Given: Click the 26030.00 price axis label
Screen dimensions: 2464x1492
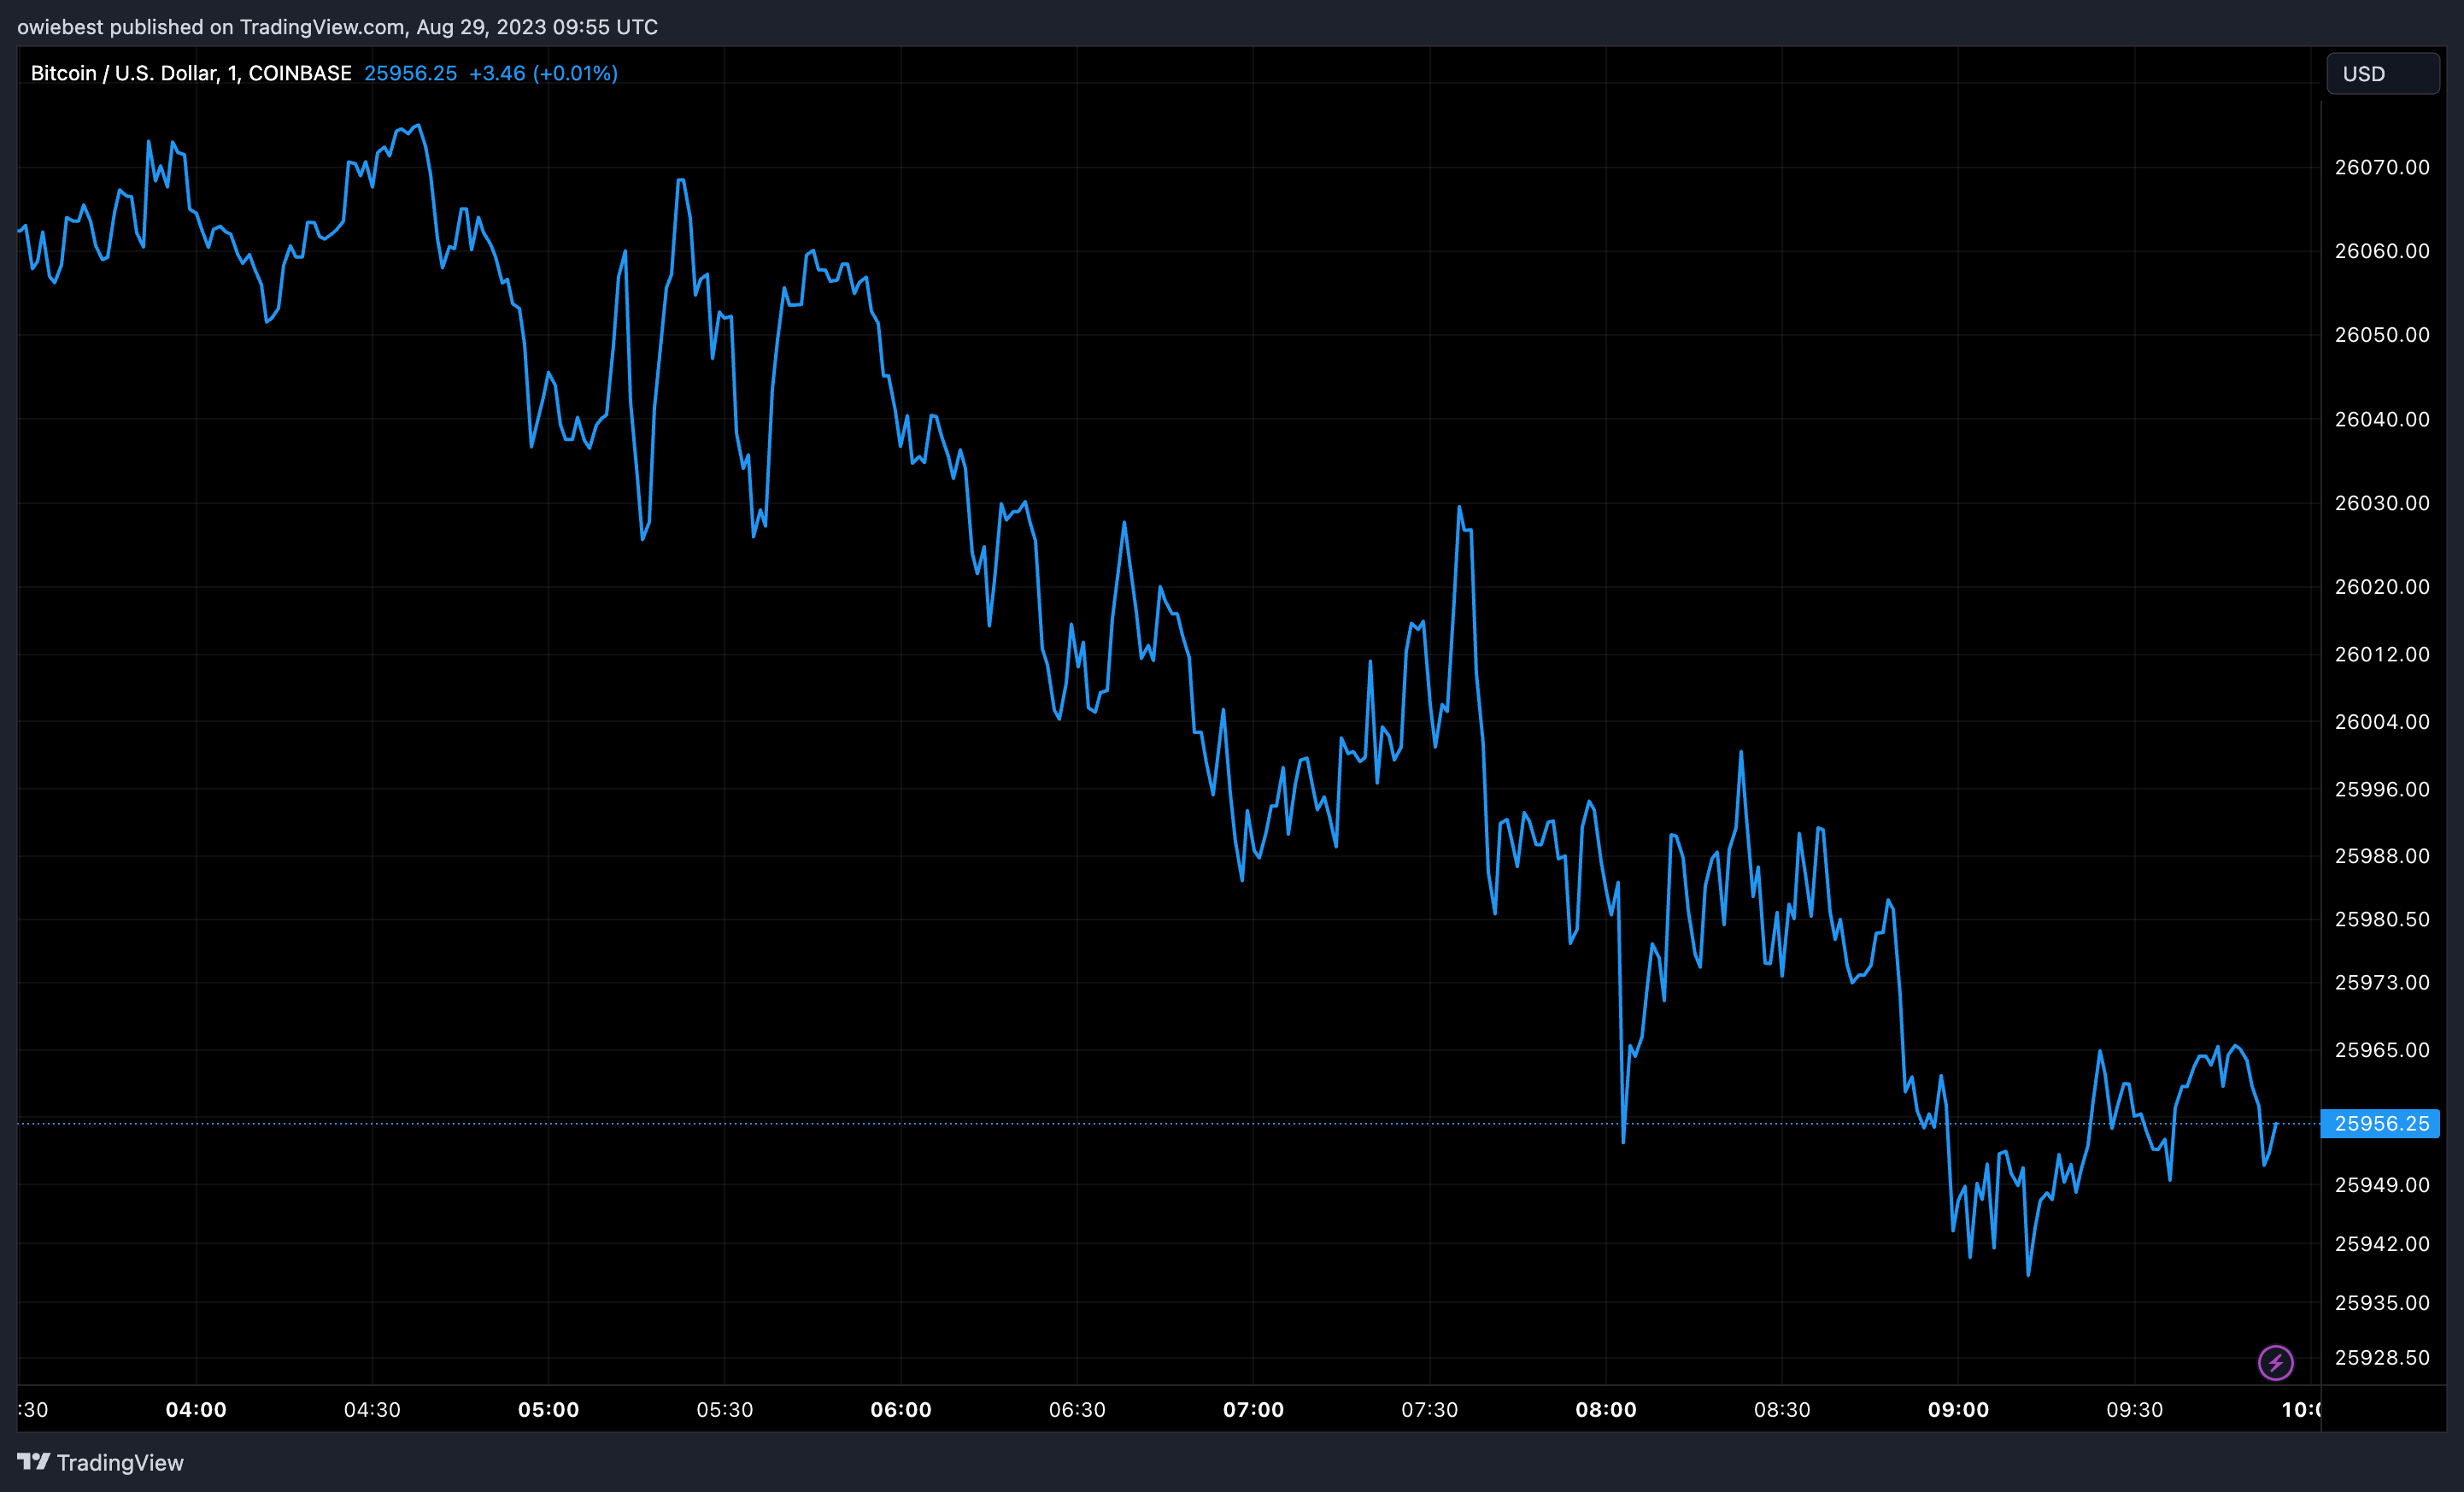Looking at the screenshot, I should click(2381, 503).
